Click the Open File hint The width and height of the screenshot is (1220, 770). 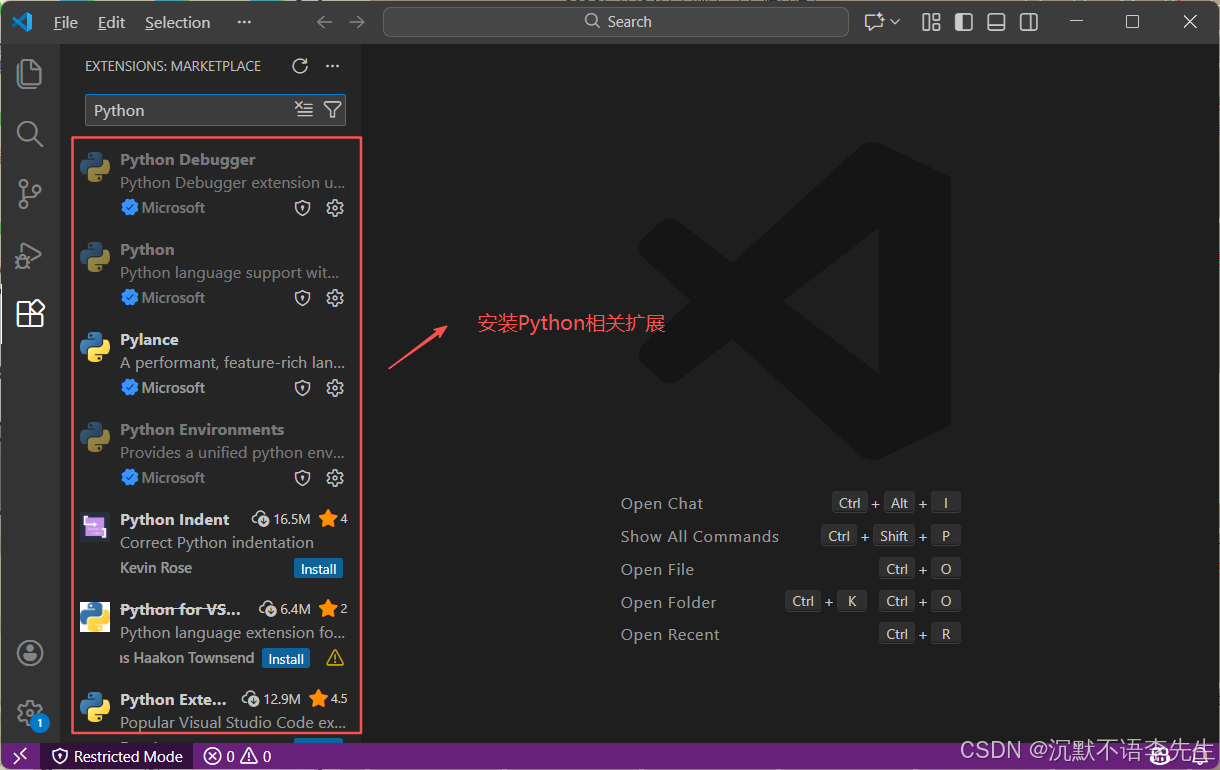pyautogui.click(x=657, y=570)
